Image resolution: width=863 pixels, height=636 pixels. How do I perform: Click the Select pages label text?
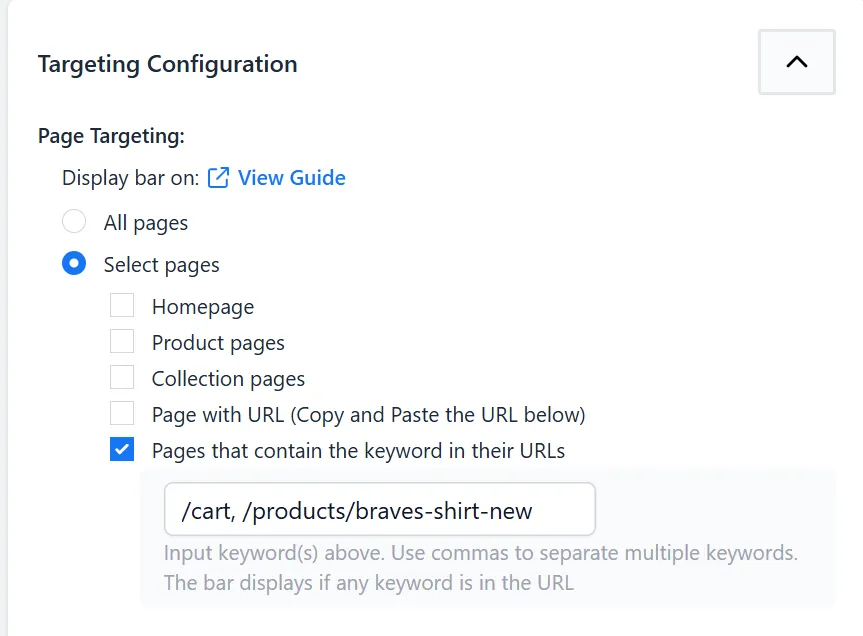coord(161,265)
